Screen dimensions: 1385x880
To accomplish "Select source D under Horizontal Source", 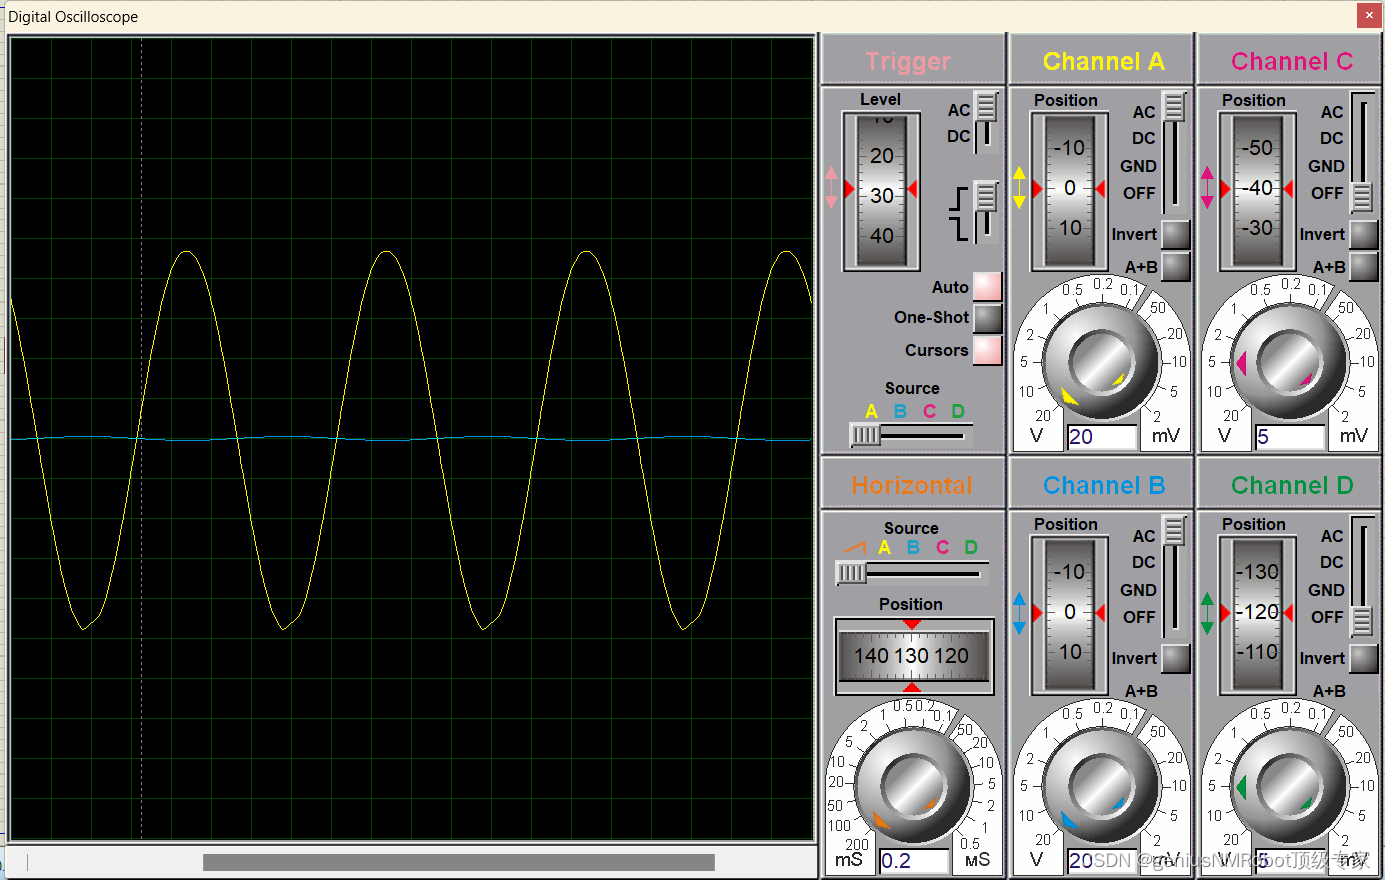I will point(971,547).
